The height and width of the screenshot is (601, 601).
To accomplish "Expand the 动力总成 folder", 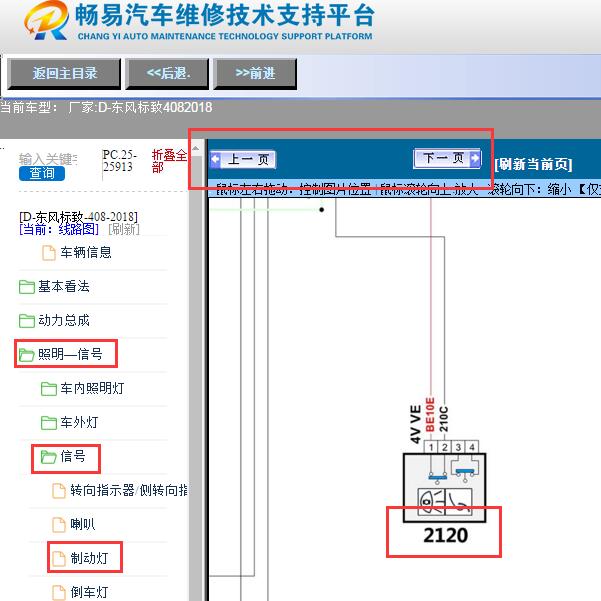I will pyautogui.click(x=64, y=320).
